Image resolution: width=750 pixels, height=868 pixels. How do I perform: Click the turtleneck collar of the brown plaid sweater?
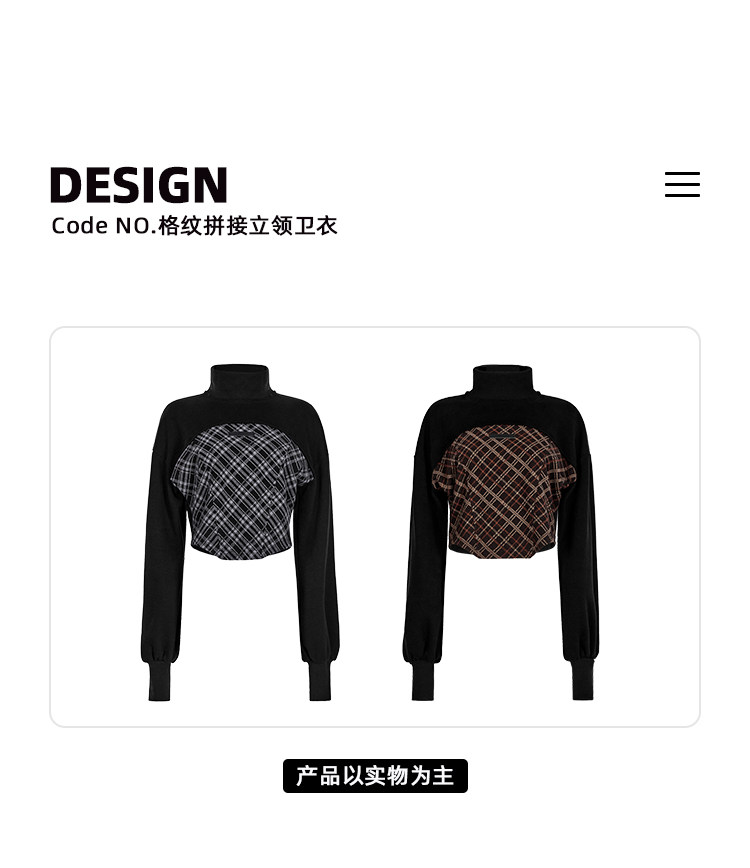pyautogui.click(x=503, y=381)
